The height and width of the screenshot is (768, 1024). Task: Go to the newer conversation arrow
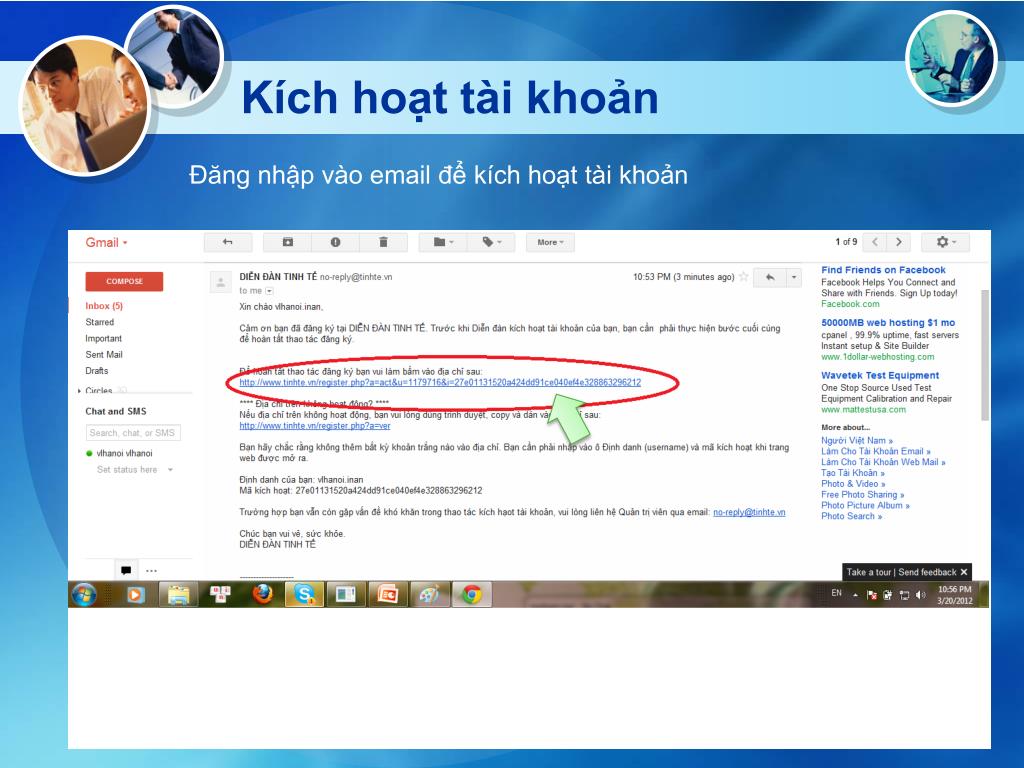(x=875, y=242)
